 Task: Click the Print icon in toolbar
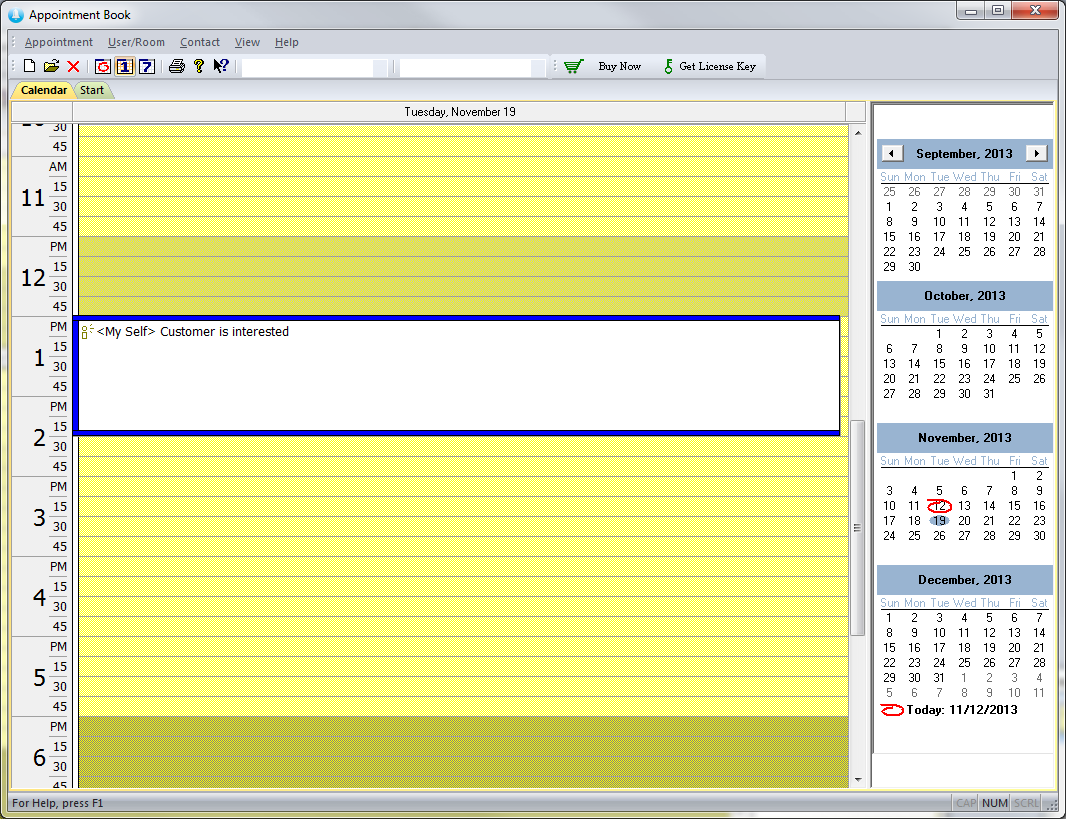177,67
